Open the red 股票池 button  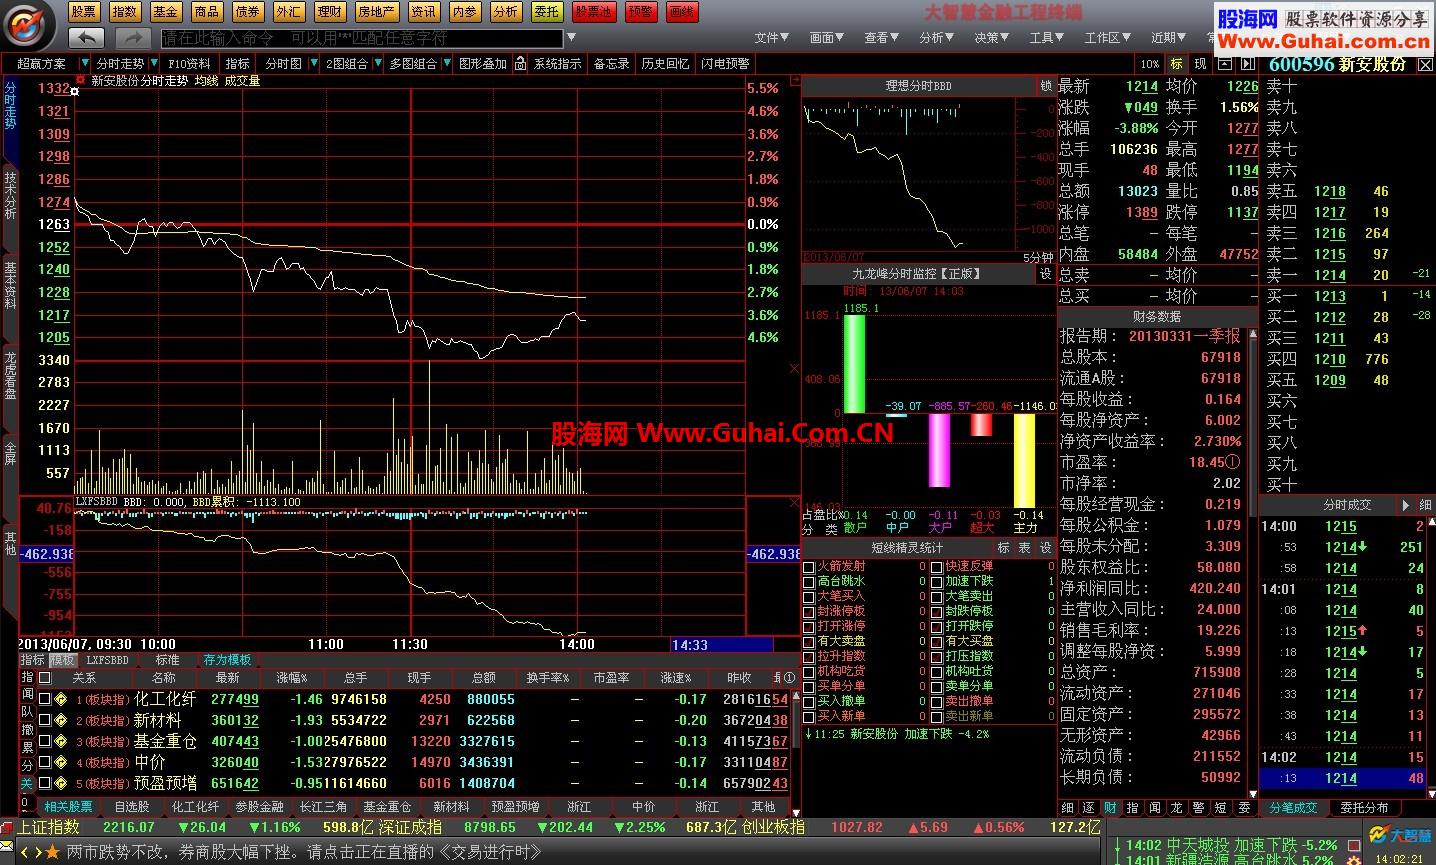[594, 12]
